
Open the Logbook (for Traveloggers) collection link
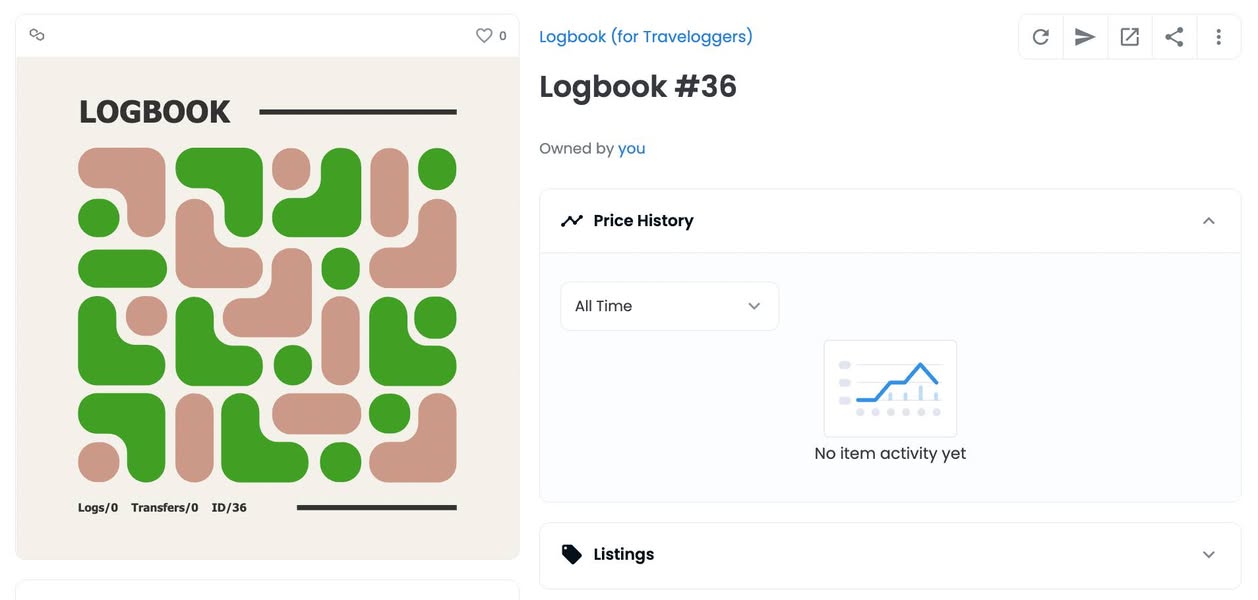[645, 37]
